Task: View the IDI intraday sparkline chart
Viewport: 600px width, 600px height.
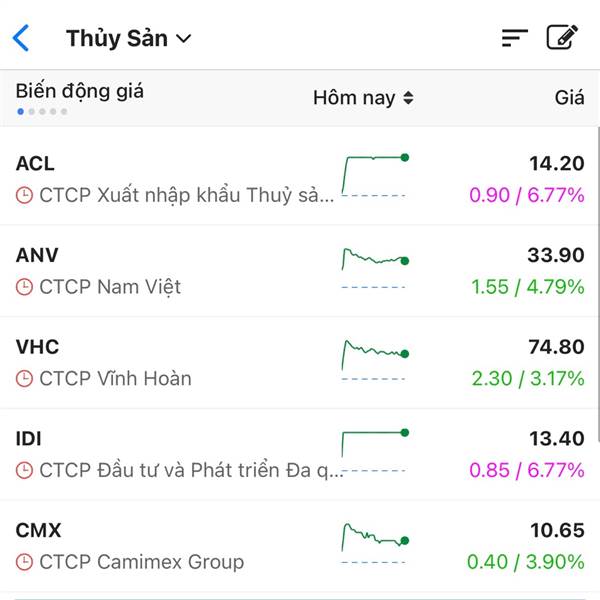Action: click(375, 451)
